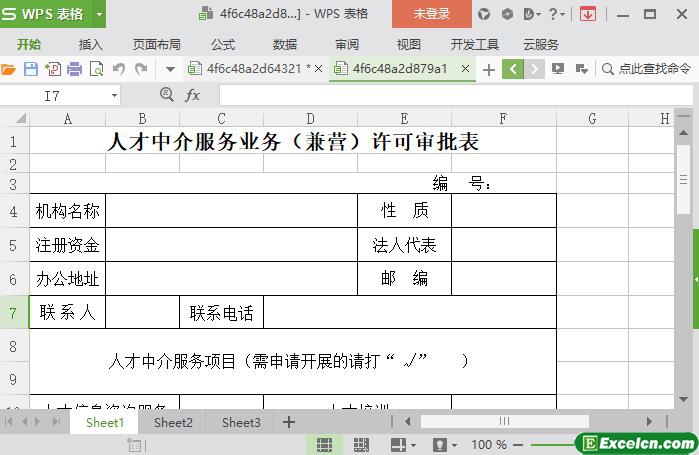Undo the last action
Viewport: 699px width, 455px height.
click(119, 69)
